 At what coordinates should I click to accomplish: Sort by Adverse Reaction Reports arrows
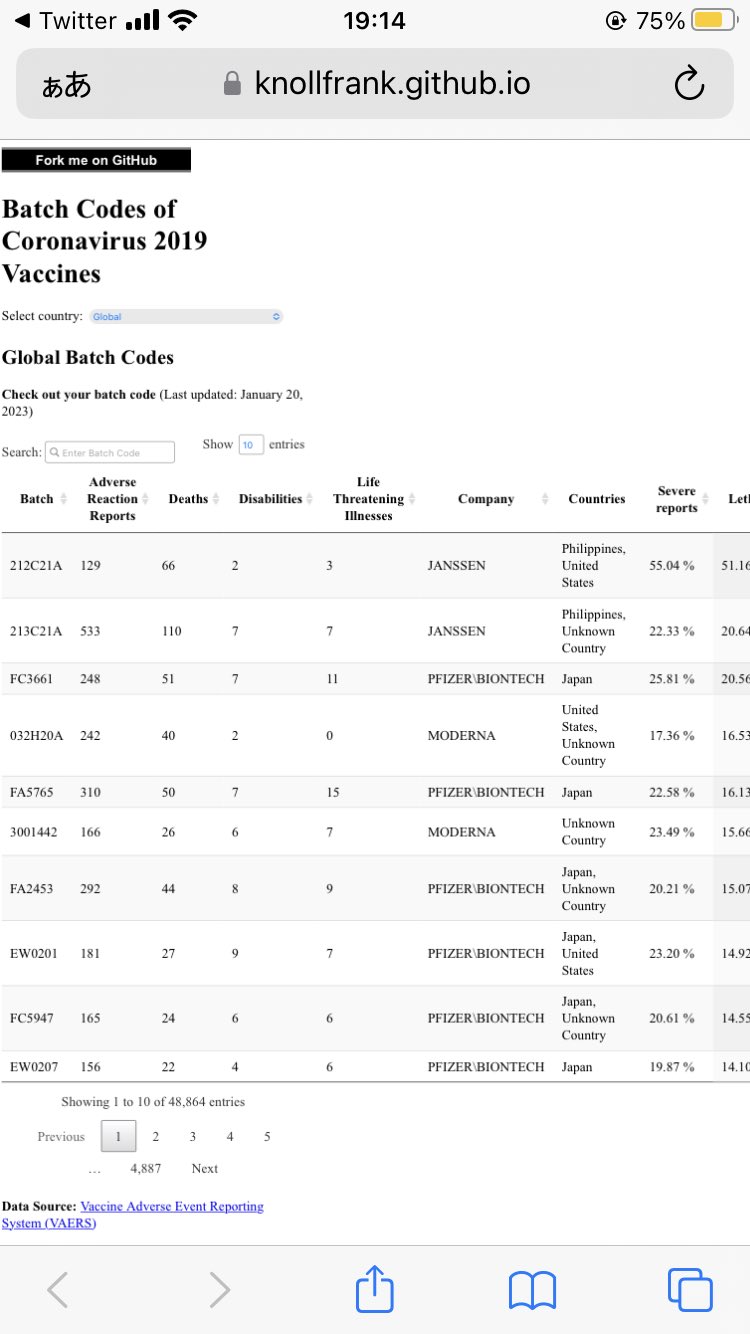pos(145,499)
